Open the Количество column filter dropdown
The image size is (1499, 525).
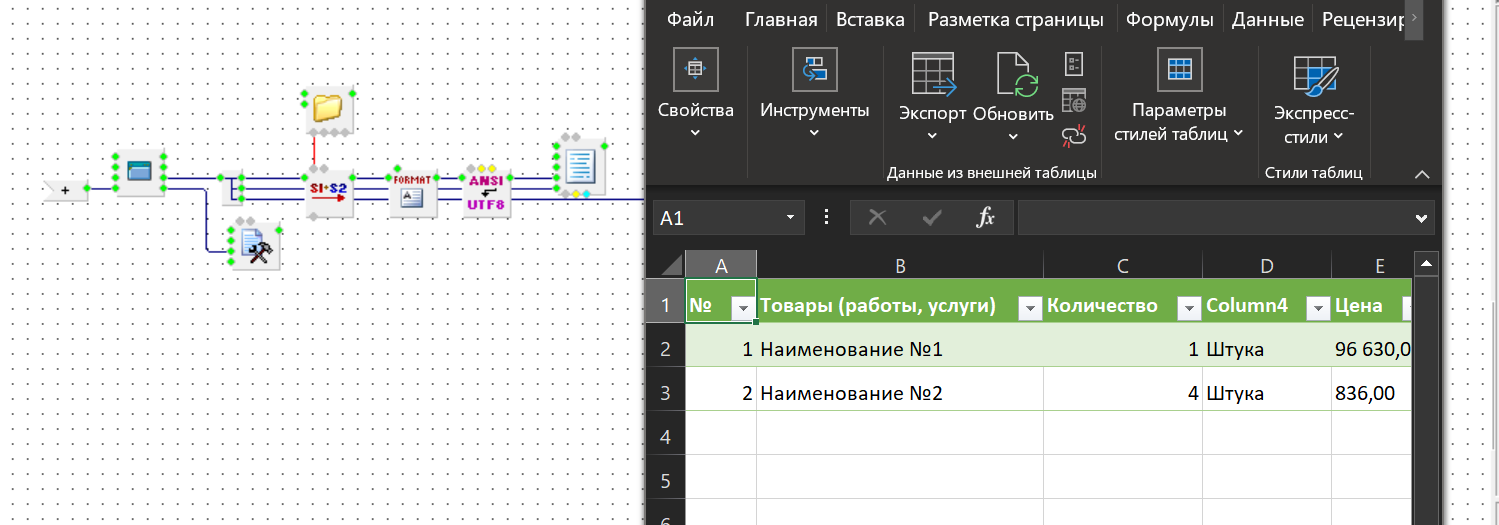[1189, 309]
